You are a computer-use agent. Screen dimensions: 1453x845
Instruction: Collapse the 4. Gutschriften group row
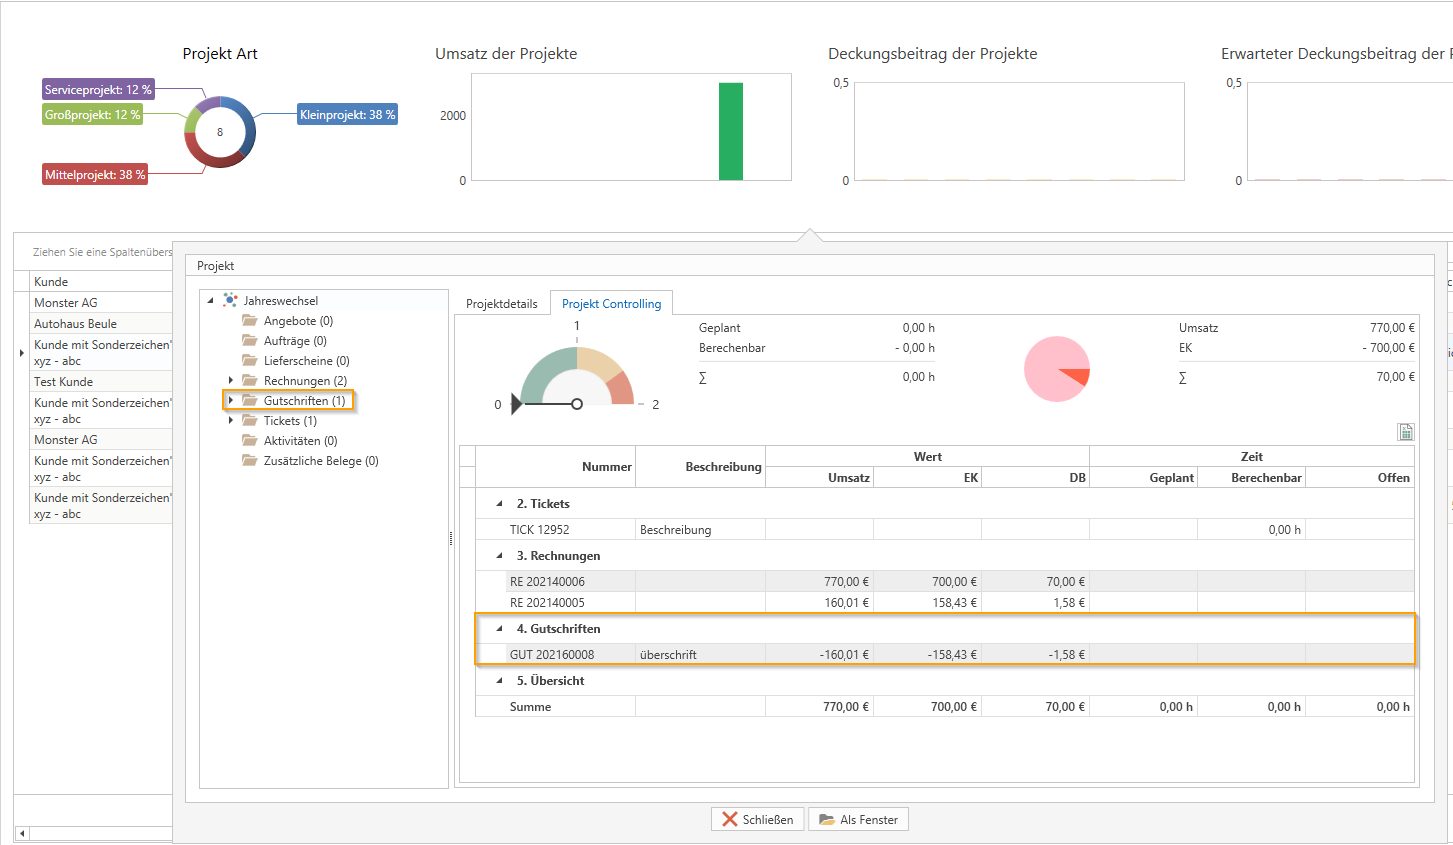tap(499, 629)
